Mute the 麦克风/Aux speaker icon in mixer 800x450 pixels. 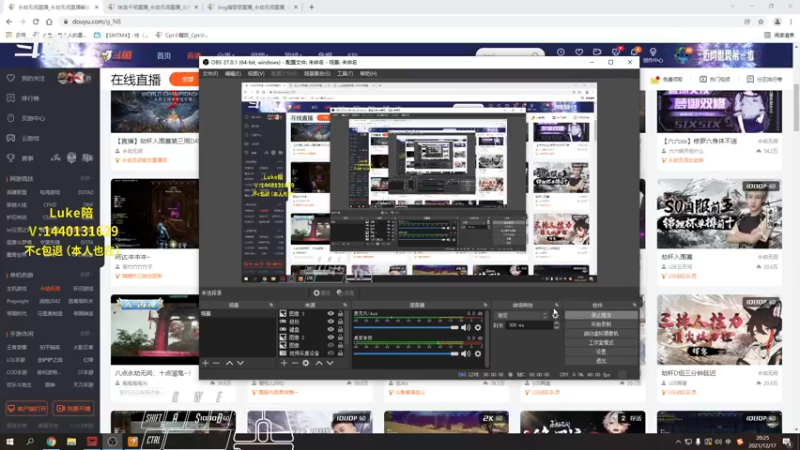point(466,328)
